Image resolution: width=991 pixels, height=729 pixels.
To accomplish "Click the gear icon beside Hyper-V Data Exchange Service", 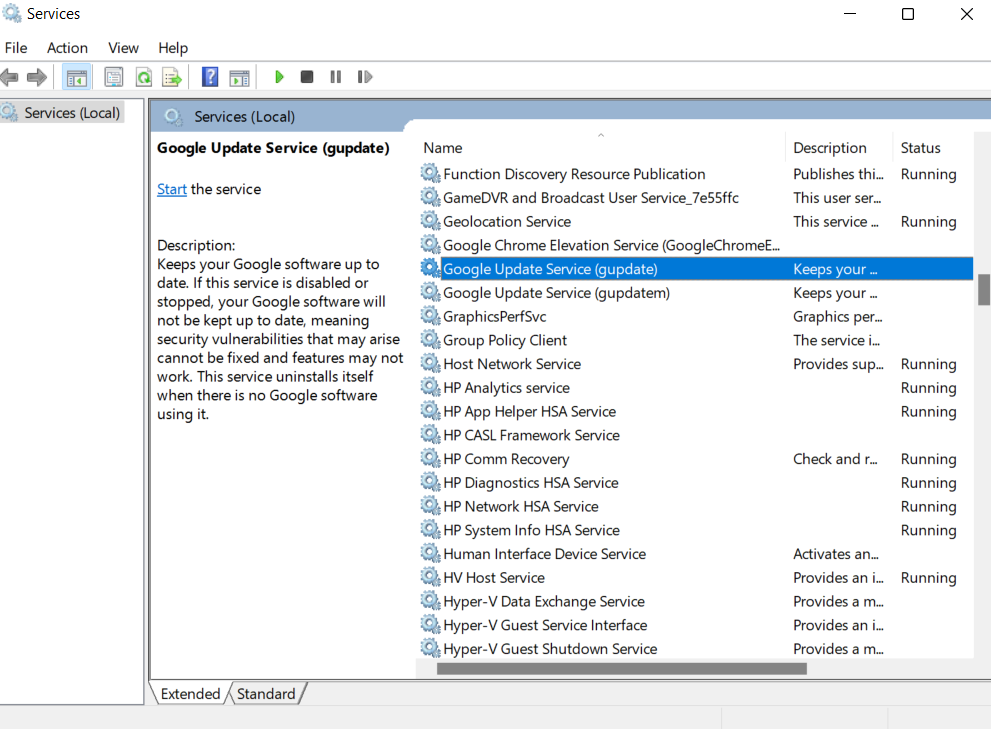I will [x=430, y=601].
